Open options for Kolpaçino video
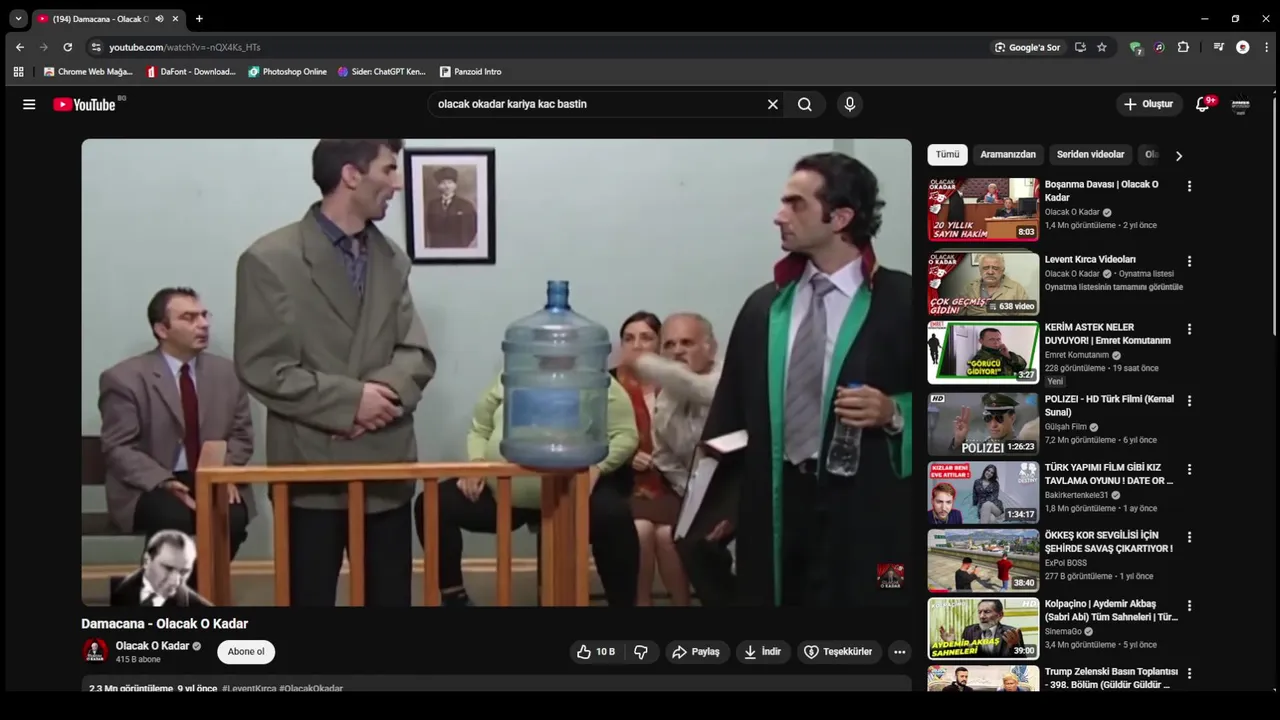 coord(1189,605)
